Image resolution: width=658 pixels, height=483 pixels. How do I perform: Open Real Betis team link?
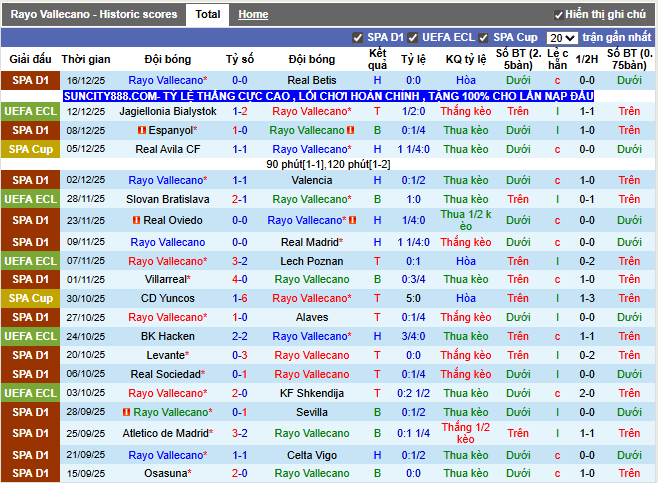tap(312, 80)
